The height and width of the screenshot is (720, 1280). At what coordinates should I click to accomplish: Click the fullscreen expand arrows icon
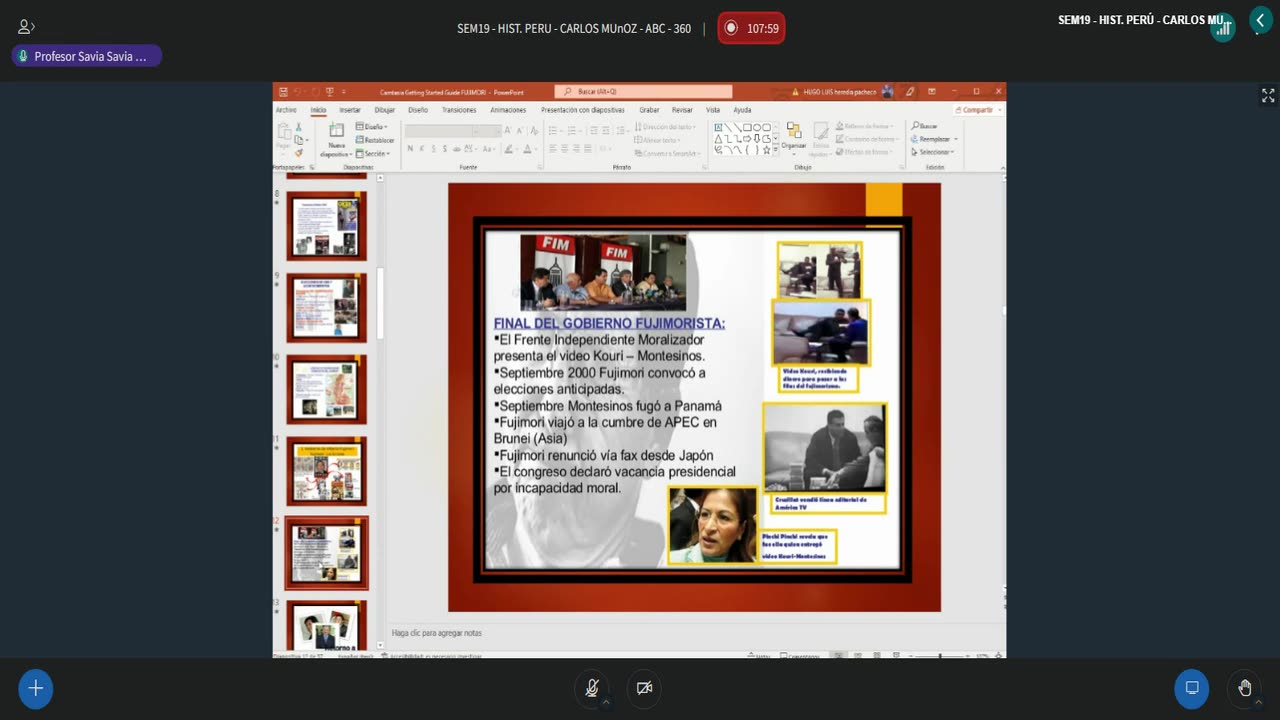[1267, 95]
